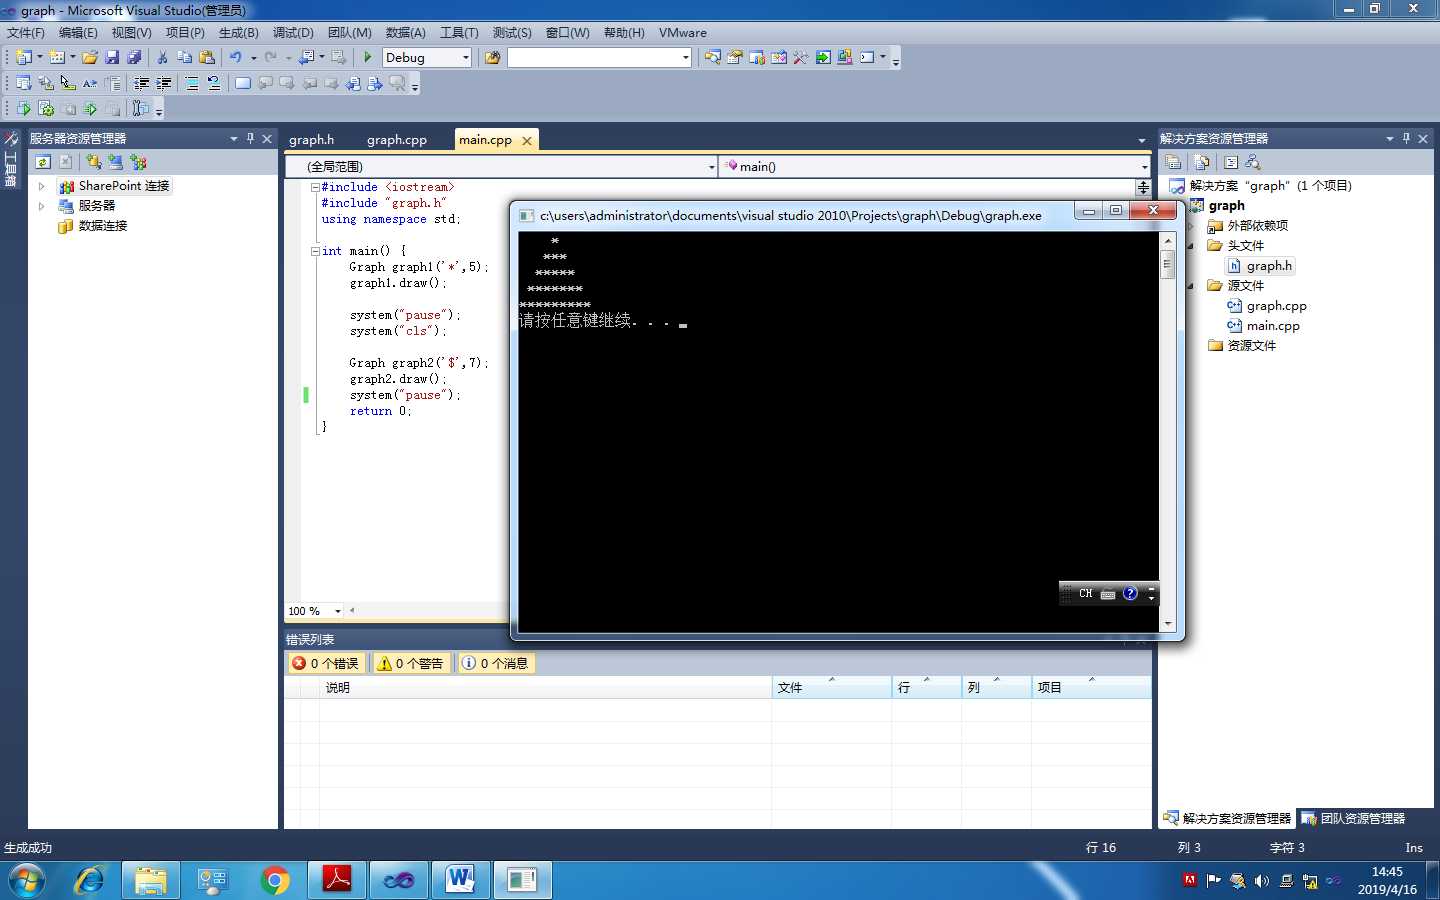Click the Uncomment selected lines icon
The image size is (1440, 900).
213,83
